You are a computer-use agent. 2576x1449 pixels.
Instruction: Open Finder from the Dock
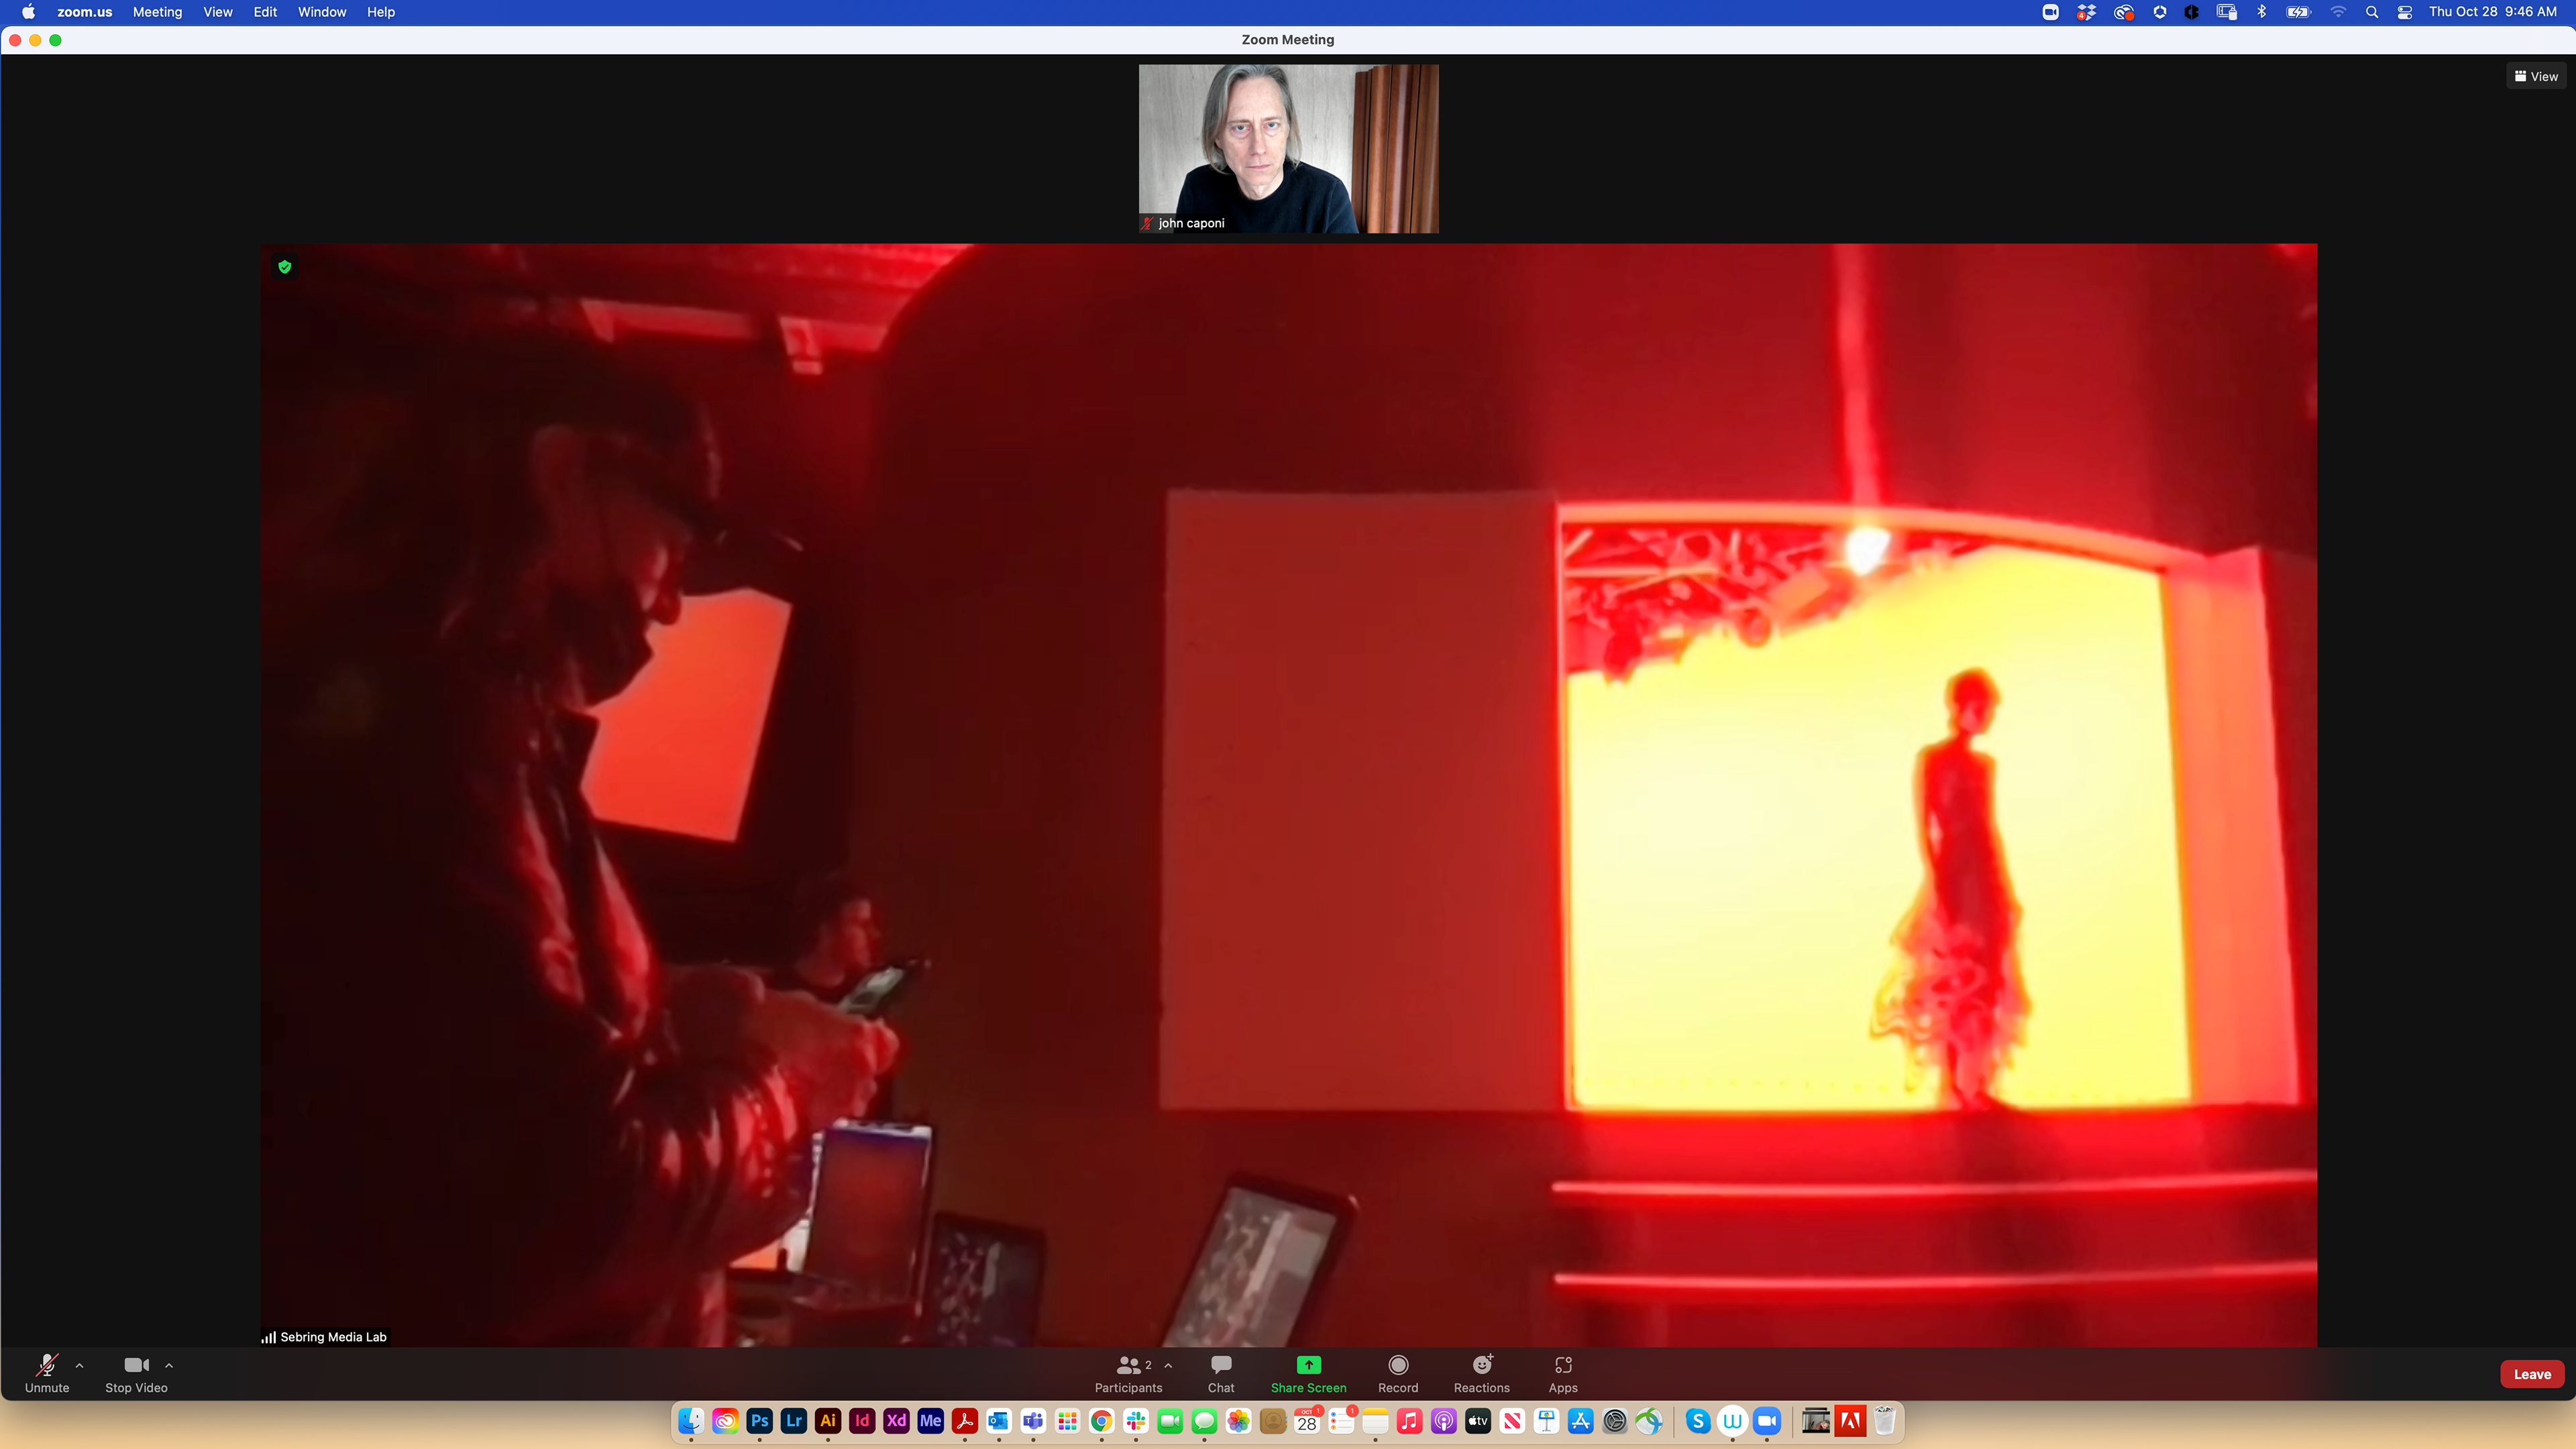[691, 1420]
